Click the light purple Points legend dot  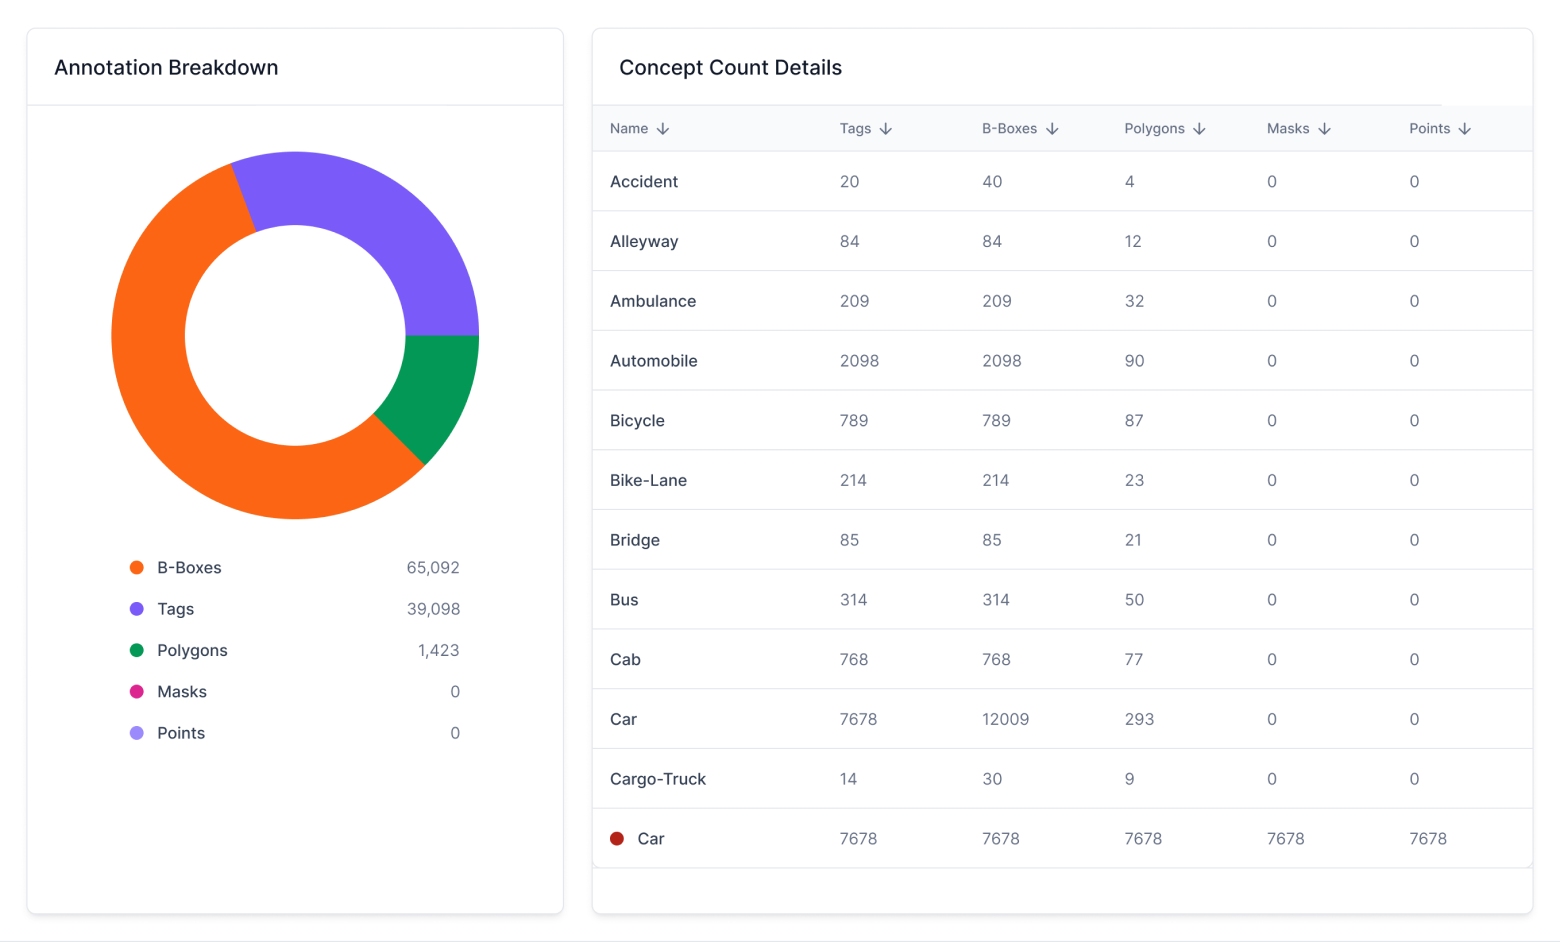point(137,733)
